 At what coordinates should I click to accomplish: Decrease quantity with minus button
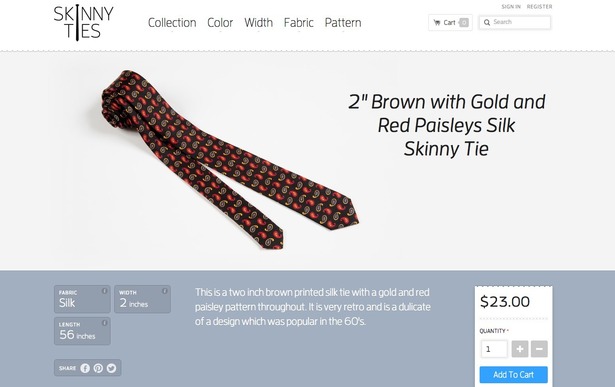[x=539, y=349]
